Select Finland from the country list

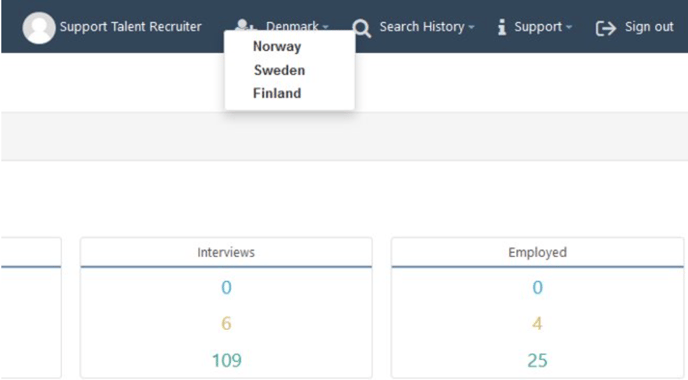pos(277,93)
